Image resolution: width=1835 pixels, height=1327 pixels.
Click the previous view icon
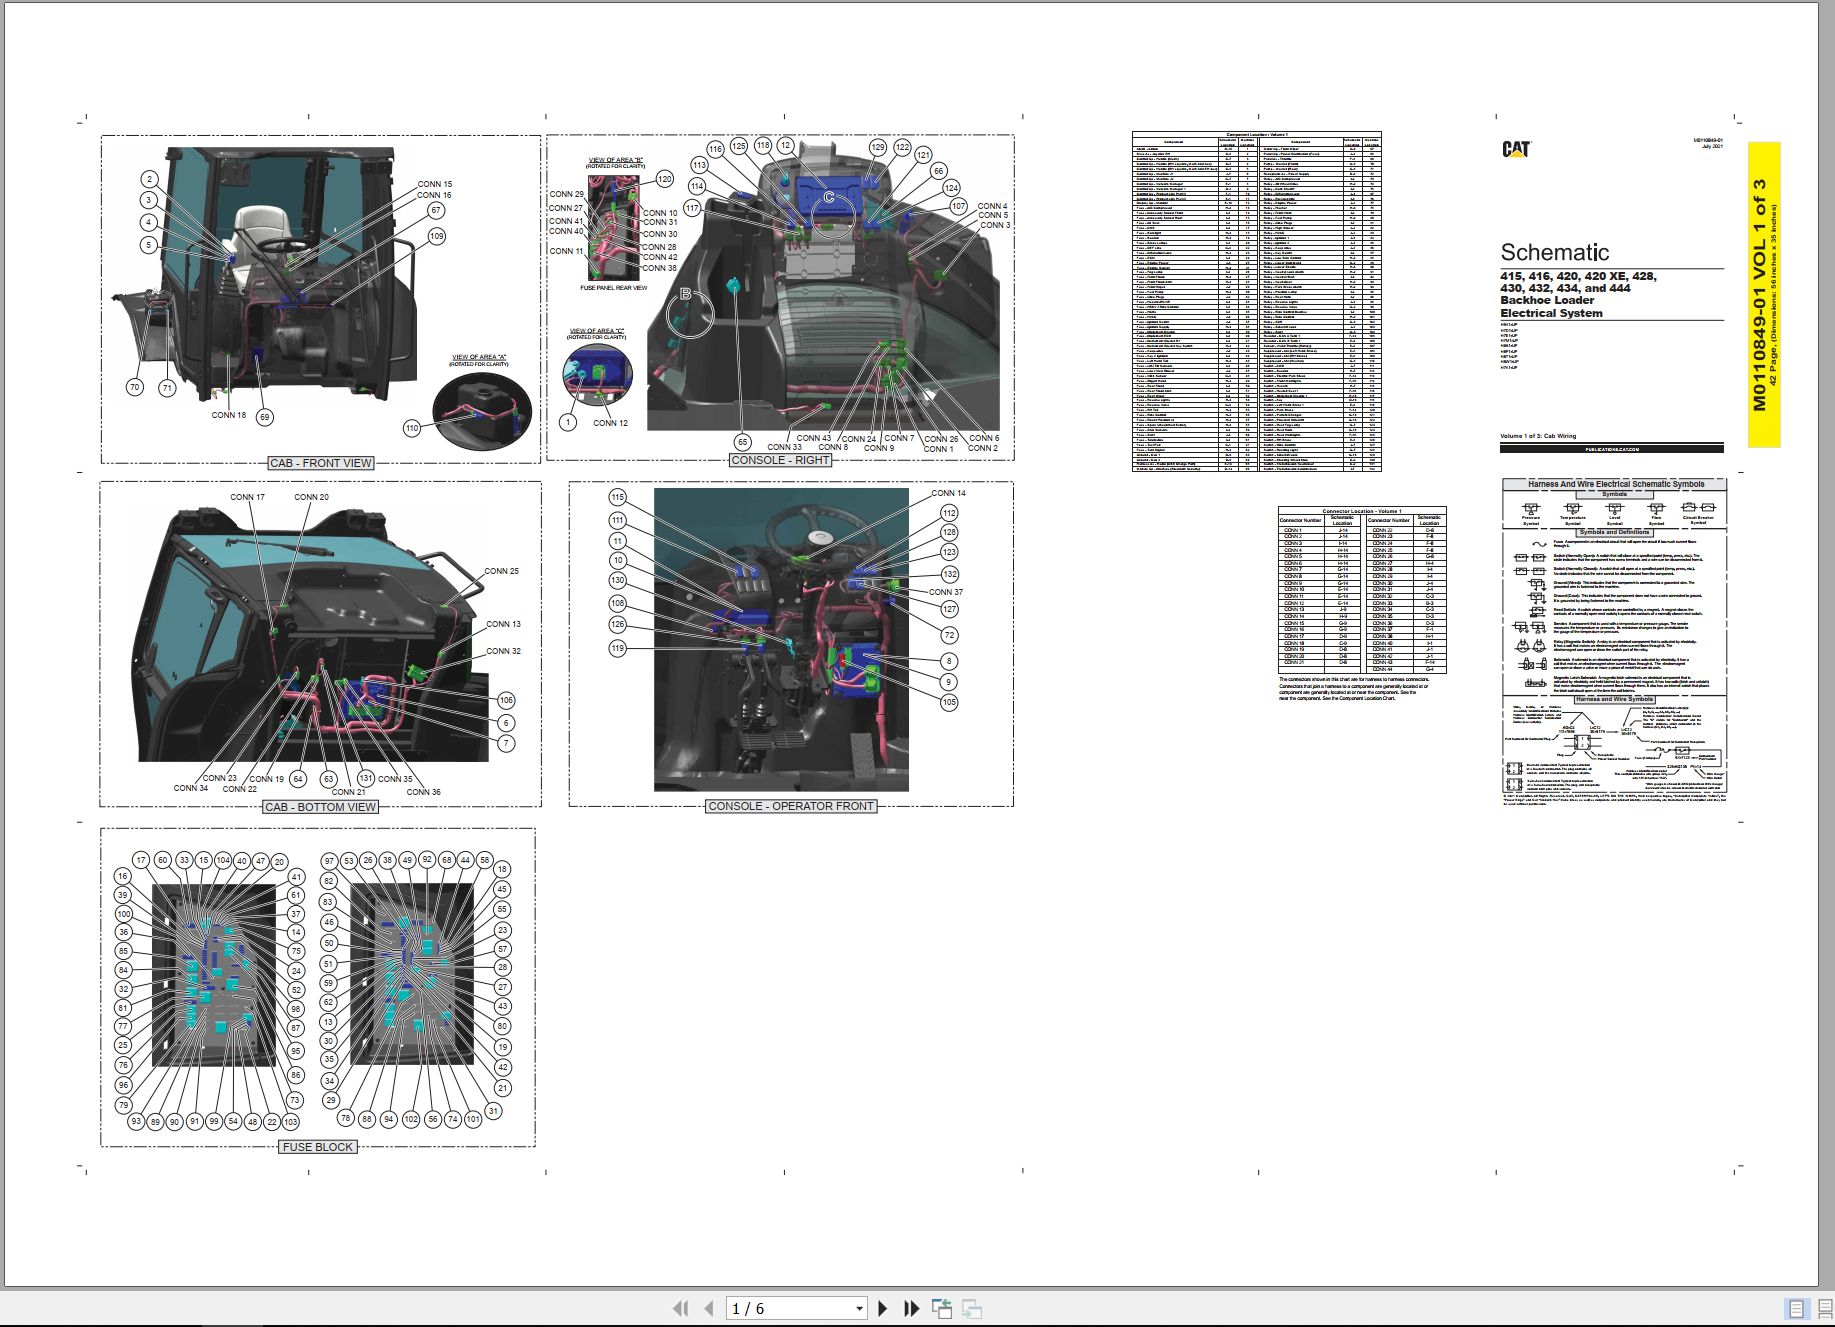(941, 1308)
